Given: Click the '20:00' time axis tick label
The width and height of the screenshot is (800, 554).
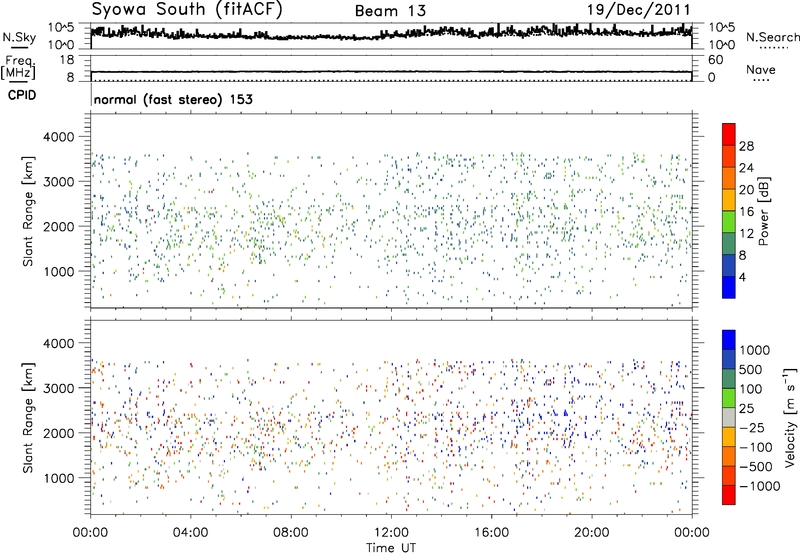Looking at the screenshot, I should [x=592, y=533].
